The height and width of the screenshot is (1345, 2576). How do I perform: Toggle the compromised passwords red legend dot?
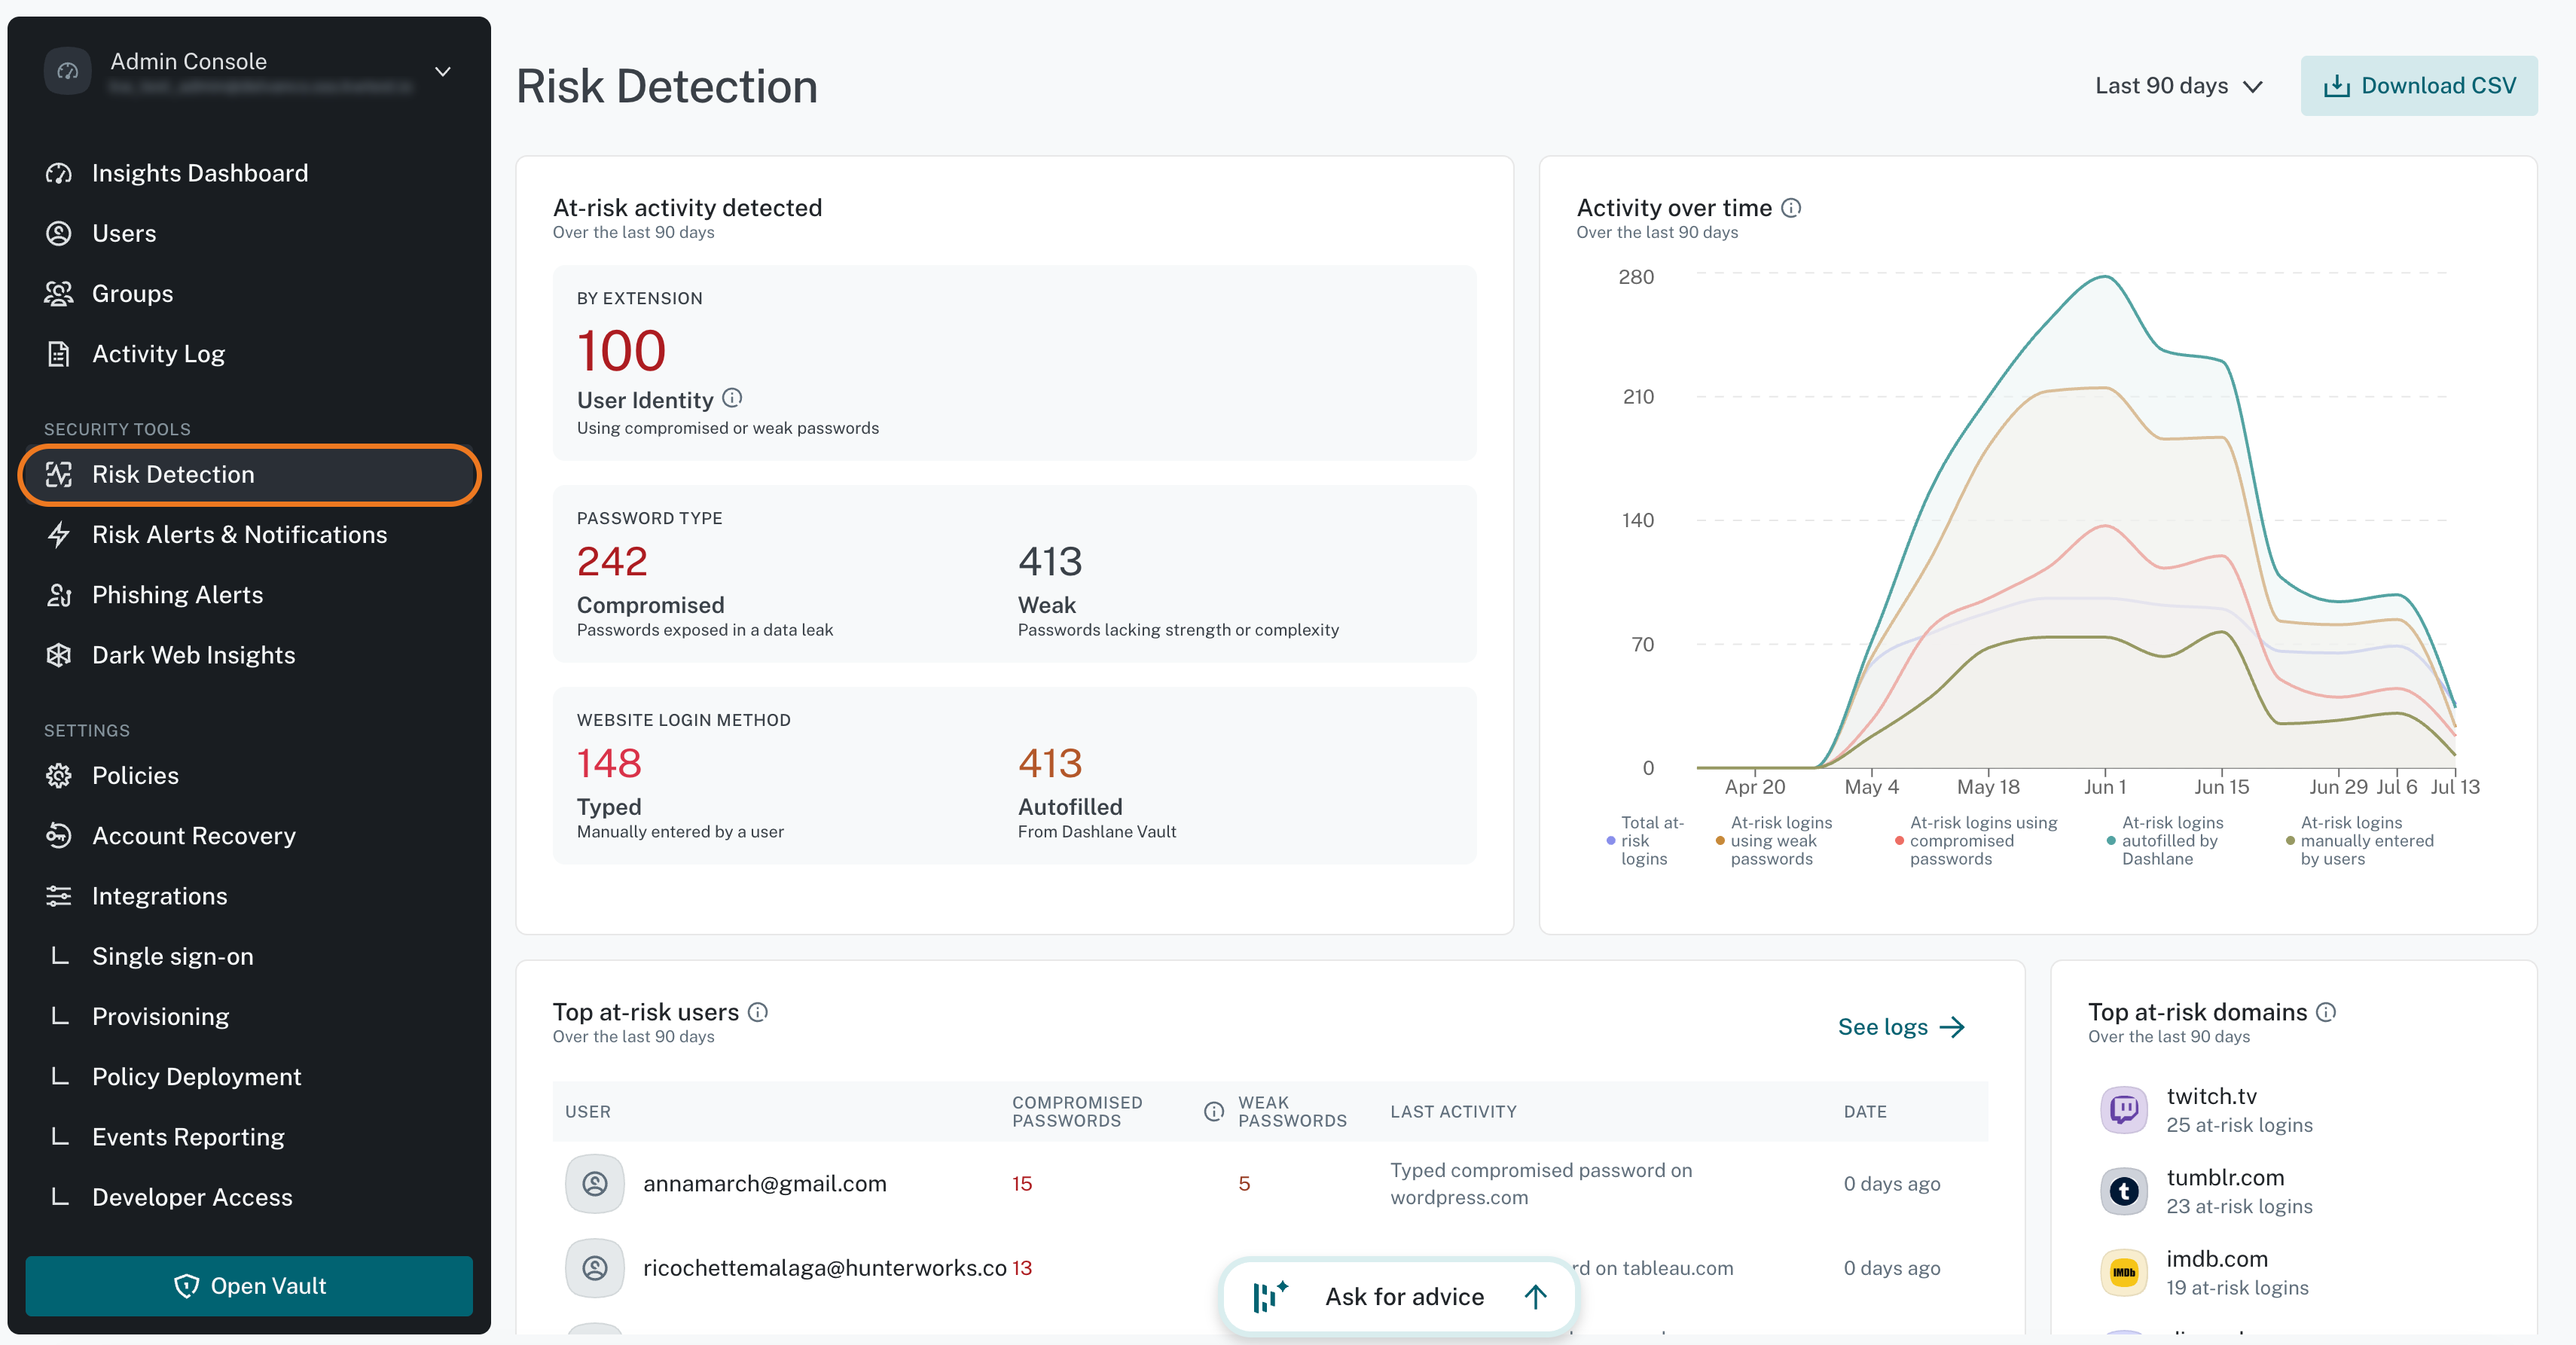(x=1899, y=841)
